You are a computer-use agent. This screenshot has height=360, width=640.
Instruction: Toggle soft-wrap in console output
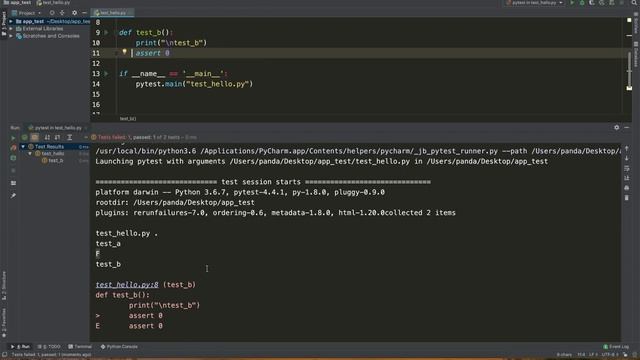click(x=627, y=168)
